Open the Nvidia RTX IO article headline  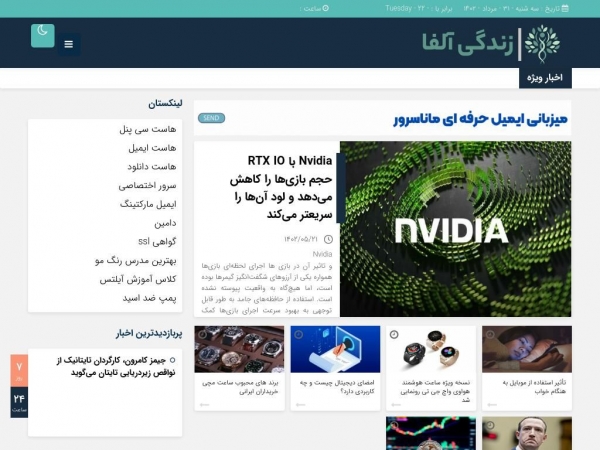click(281, 188)
